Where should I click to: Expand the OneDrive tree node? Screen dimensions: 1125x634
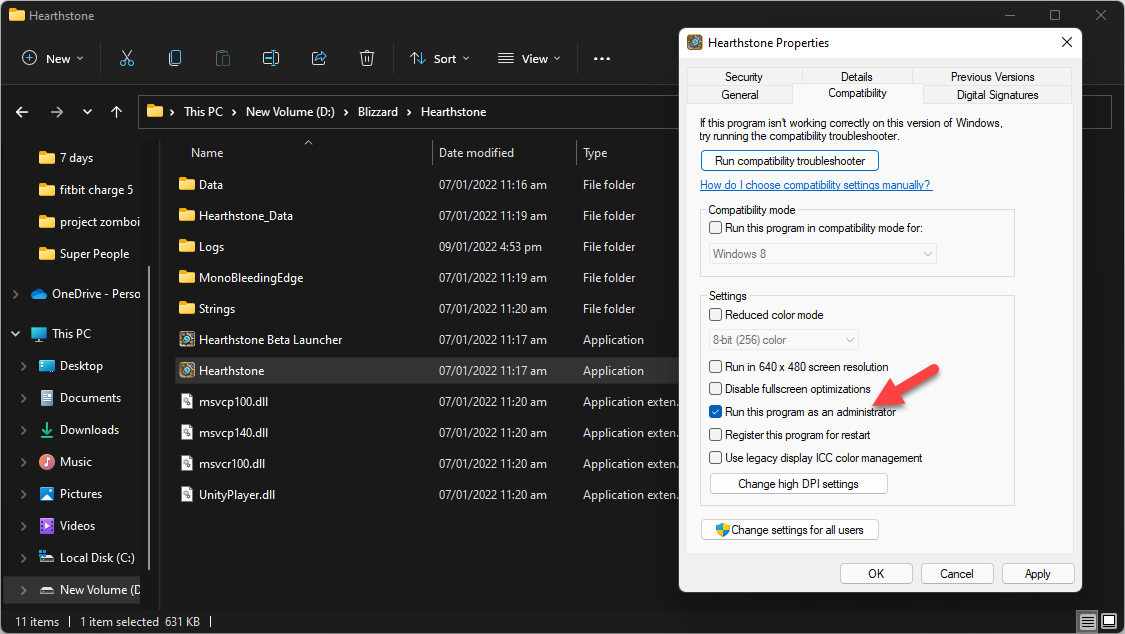point(16,294)
